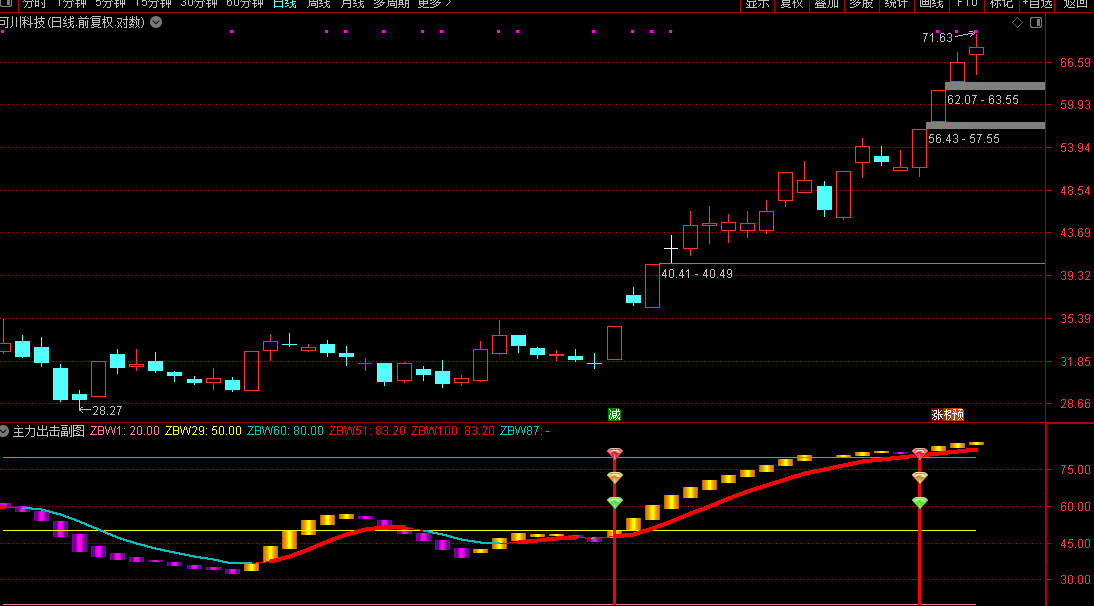Click the 标记 mark button
Viewport: 1094px width, 606px height.
[1002, 3]
